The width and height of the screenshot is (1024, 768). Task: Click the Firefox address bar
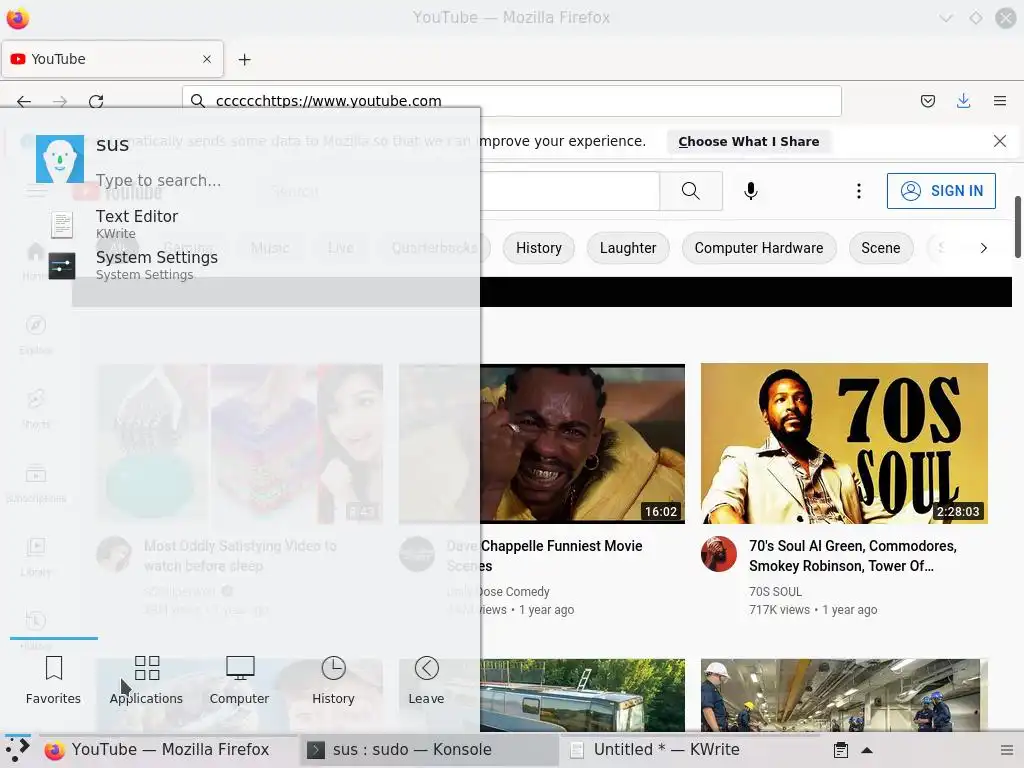click(511, 101)
